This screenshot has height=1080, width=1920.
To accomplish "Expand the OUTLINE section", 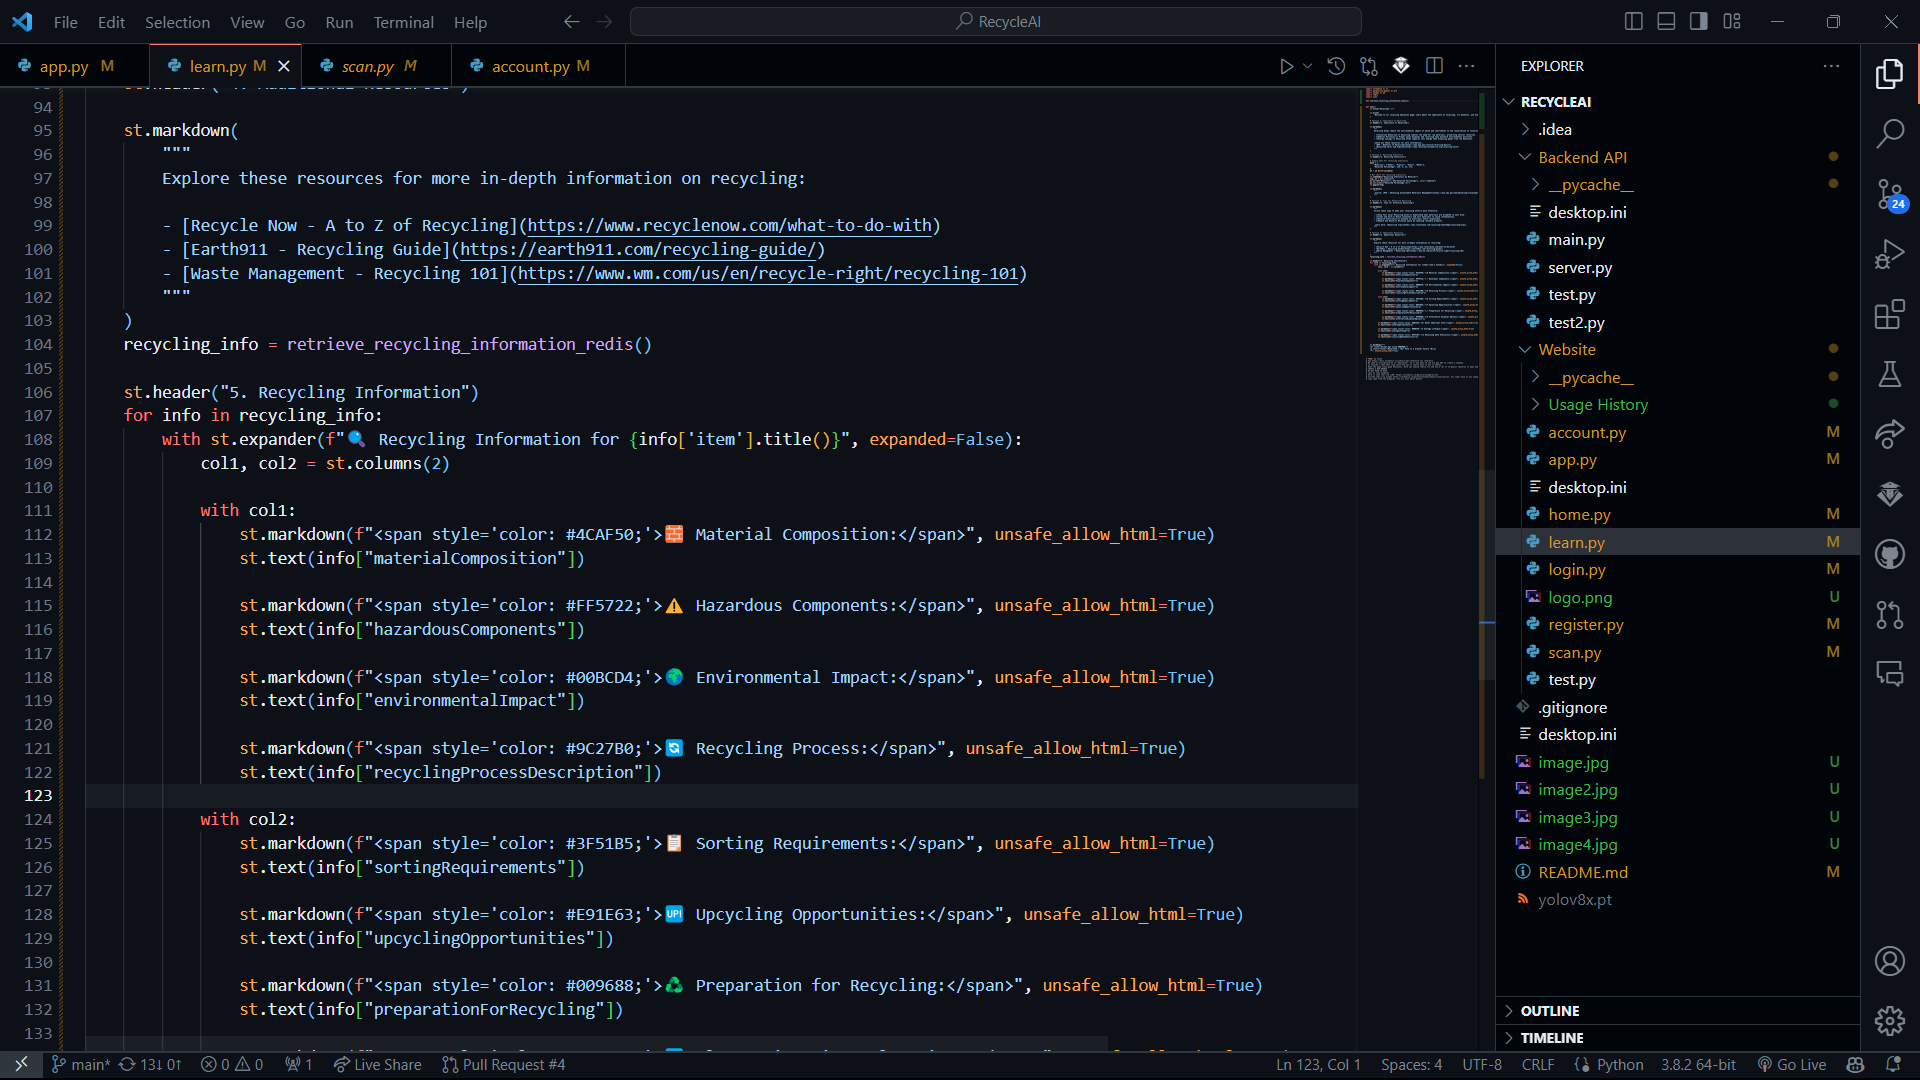I will pos(1550,1011).
